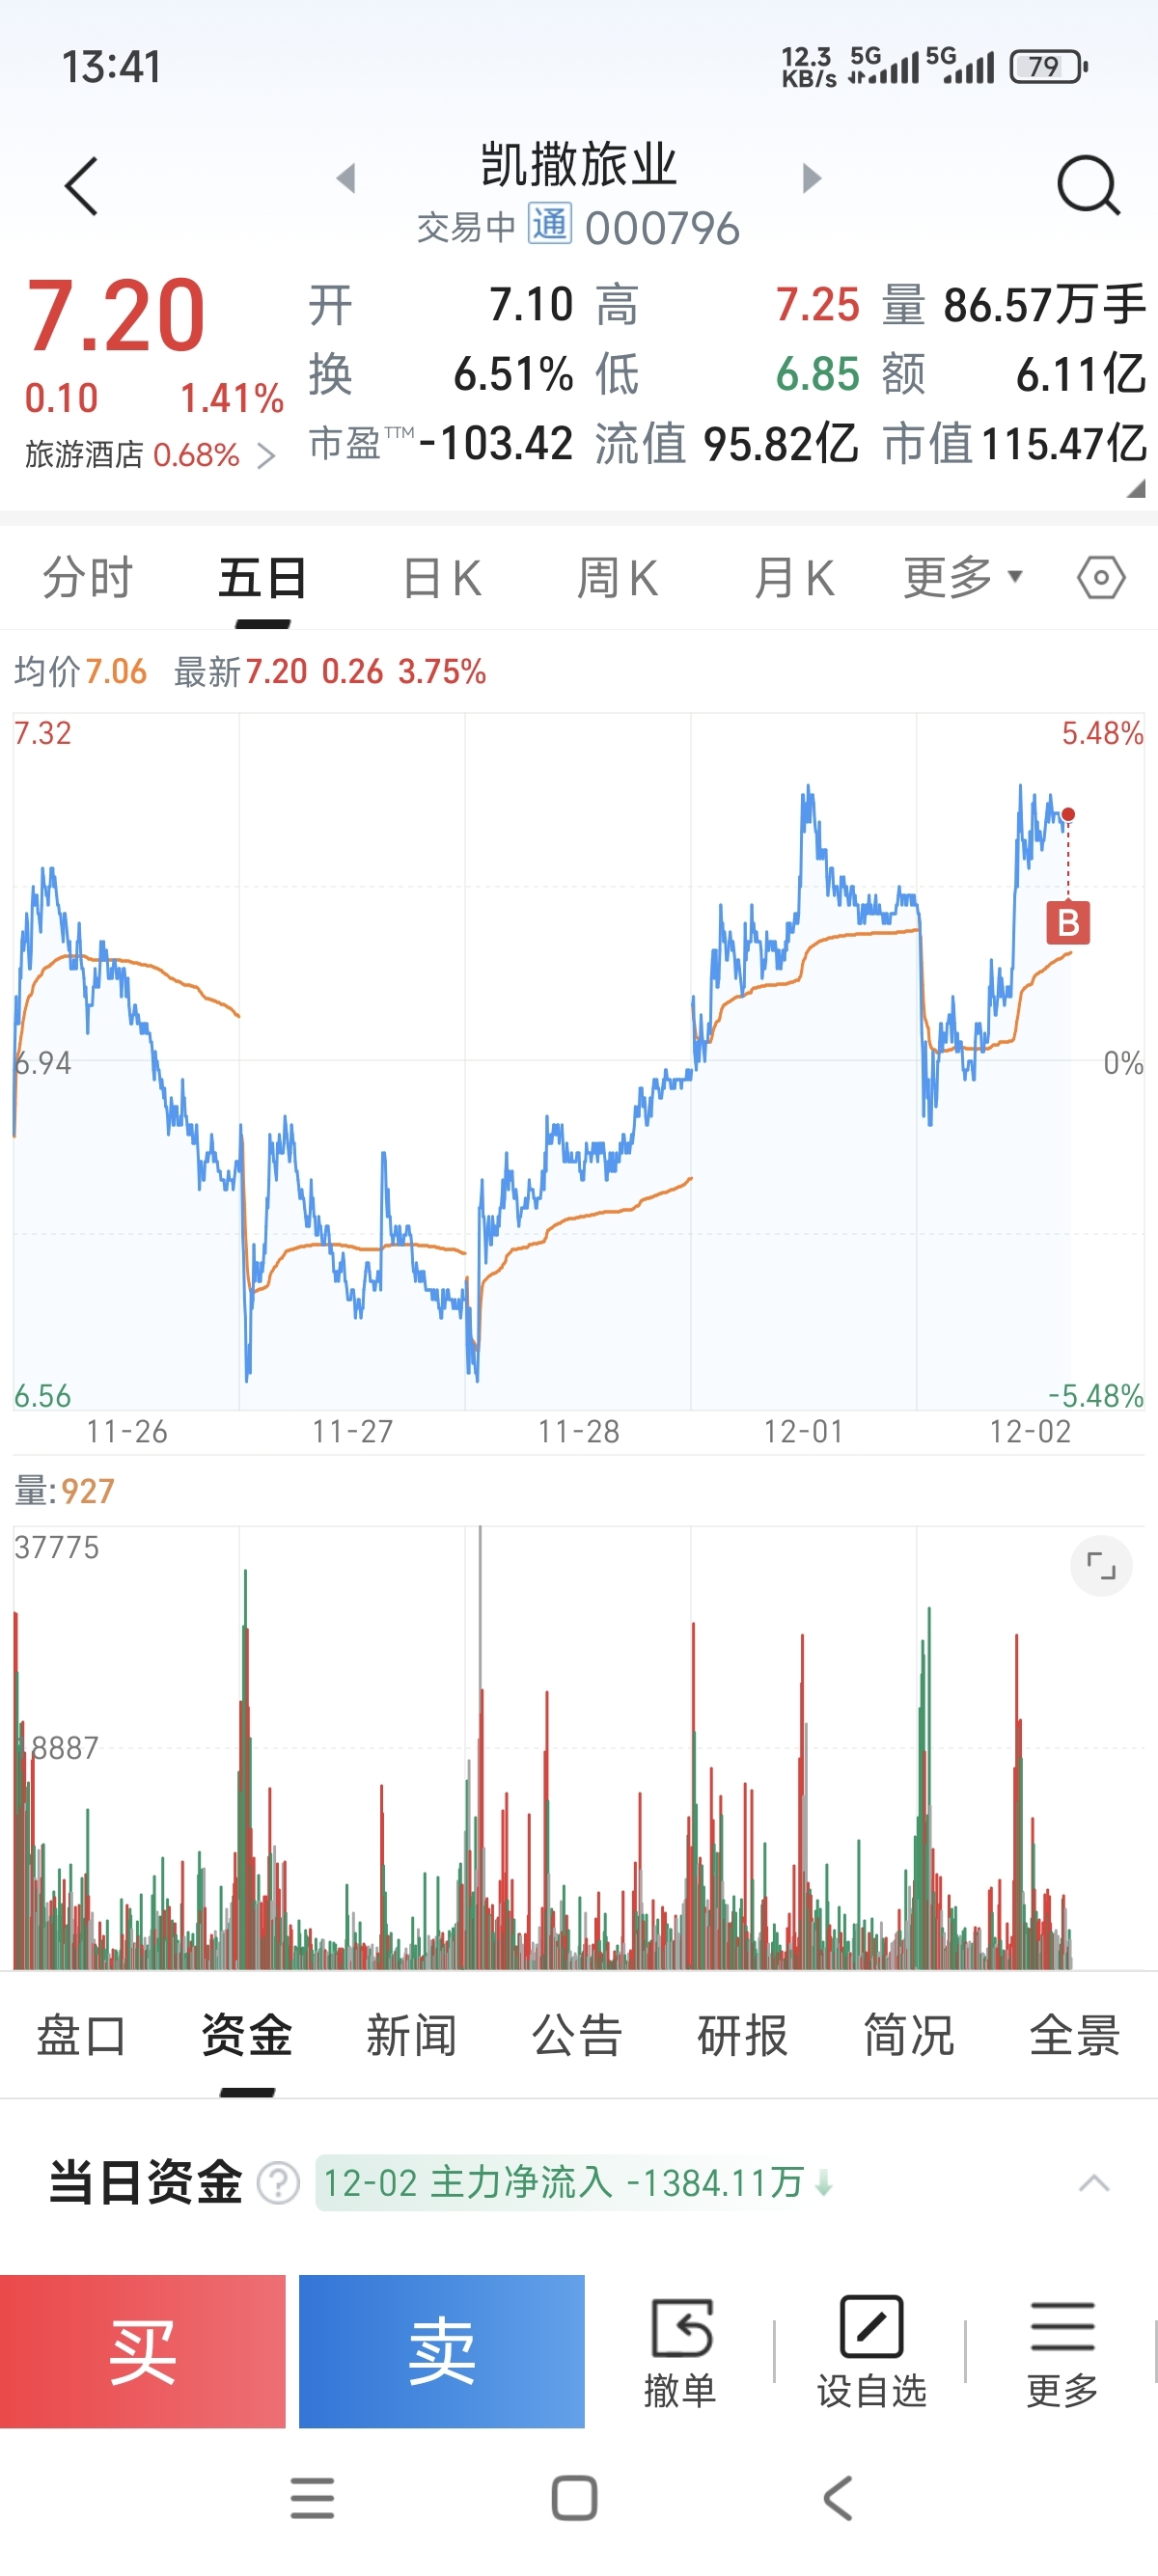The image size is (1158, 2576).
Task: Expand quote details corner triangle
Action: tap(1135, 489)
